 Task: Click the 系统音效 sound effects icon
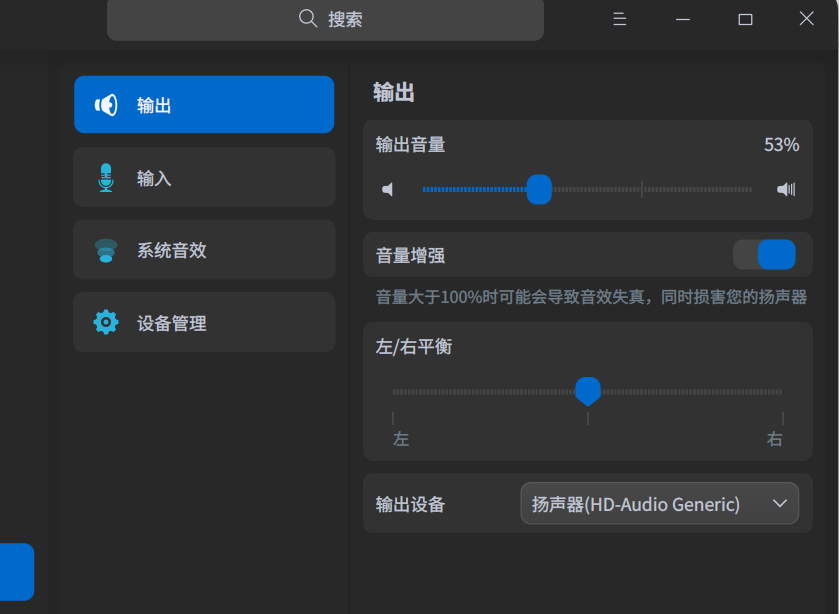(106, 250)
